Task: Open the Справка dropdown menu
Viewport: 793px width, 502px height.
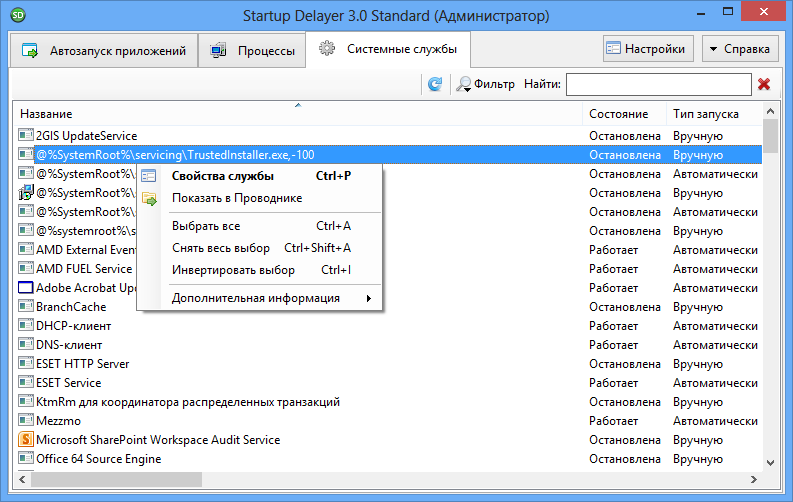Action: click(x=740, y=49)
